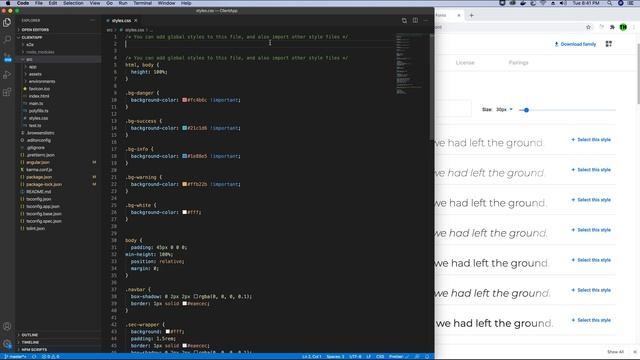
Task: Open the Manage gear in activity bar
Action: 7,344
